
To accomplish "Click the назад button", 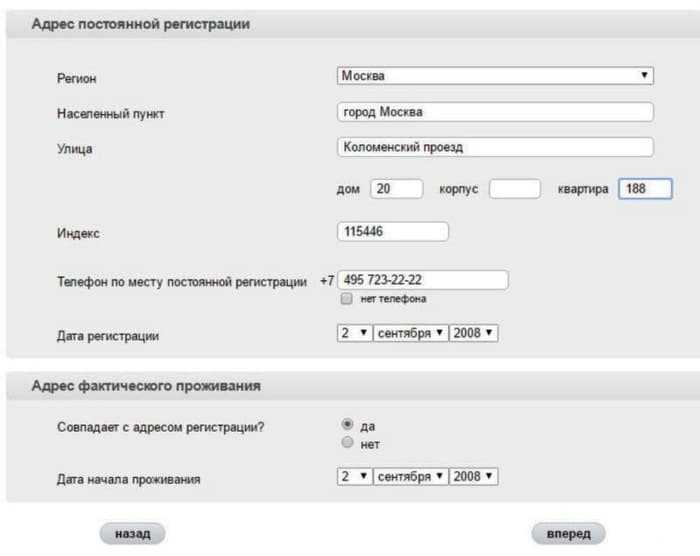I will pyautogui.click(x=133, y=534).
